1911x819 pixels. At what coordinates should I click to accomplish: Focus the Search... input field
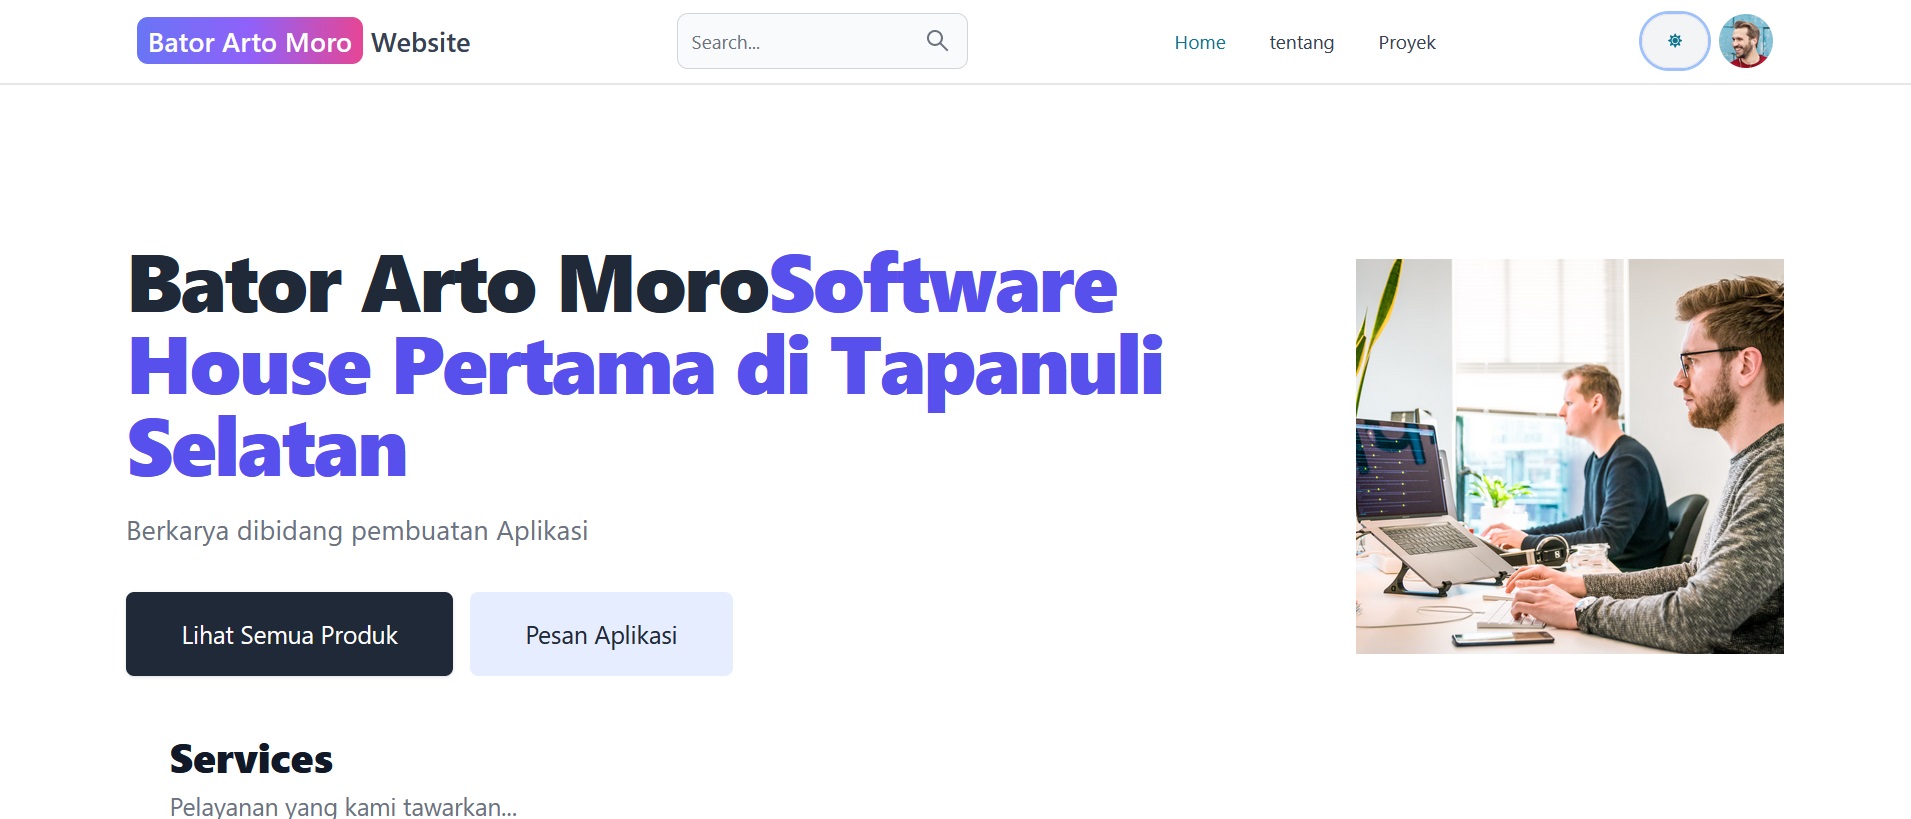[800, 42]
